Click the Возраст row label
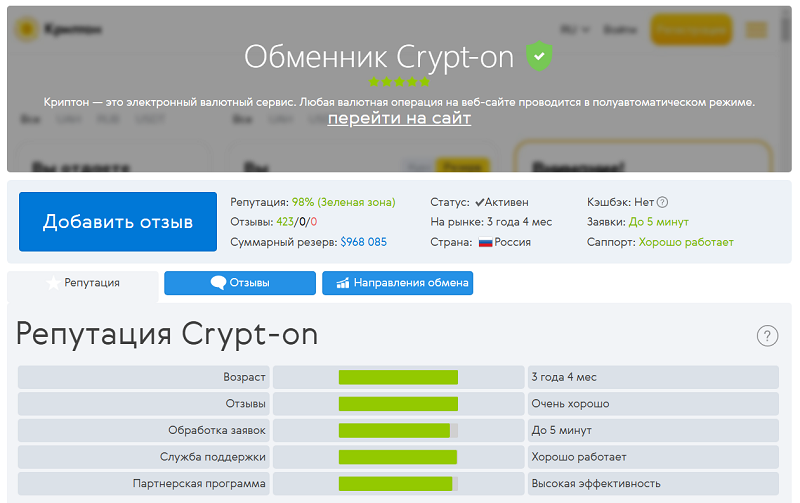800x503 pixels. (x=244, y=377)
